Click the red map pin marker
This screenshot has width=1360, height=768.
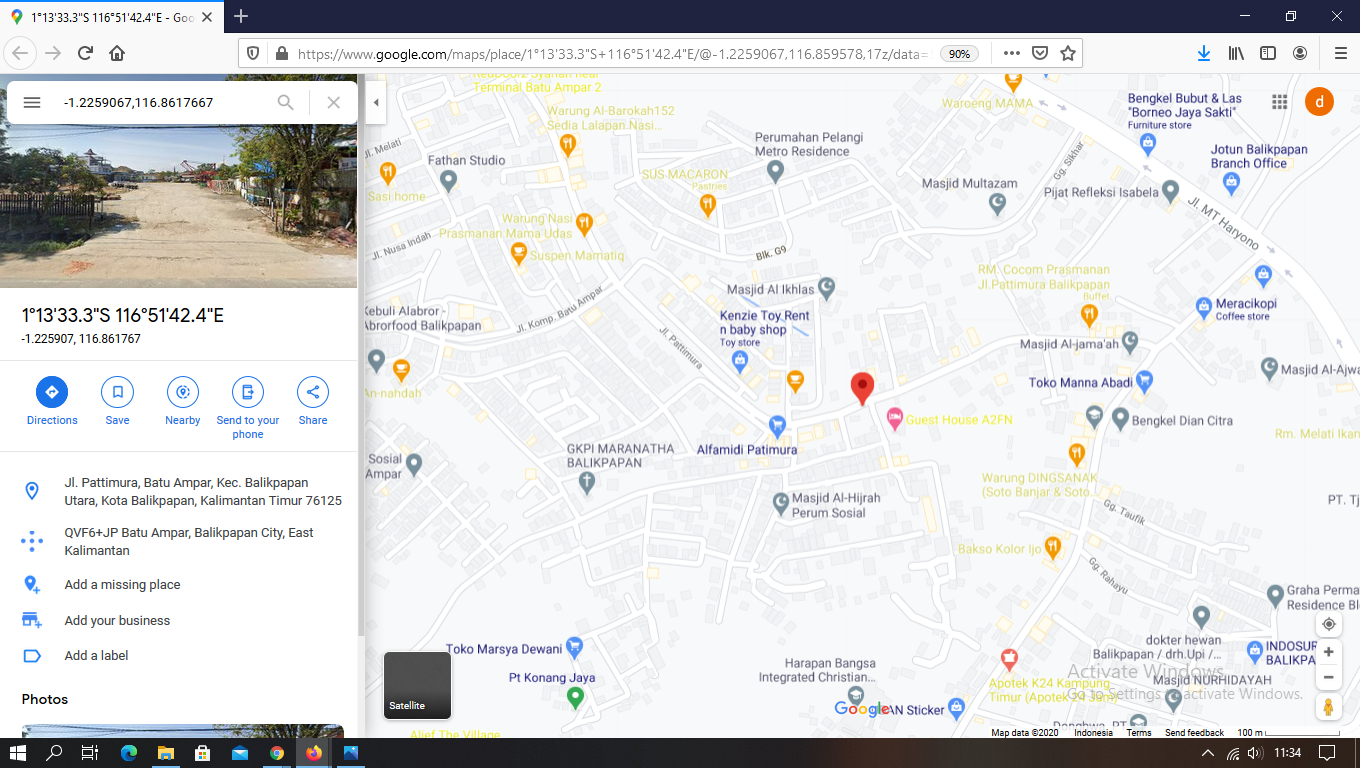click(862, 387)
